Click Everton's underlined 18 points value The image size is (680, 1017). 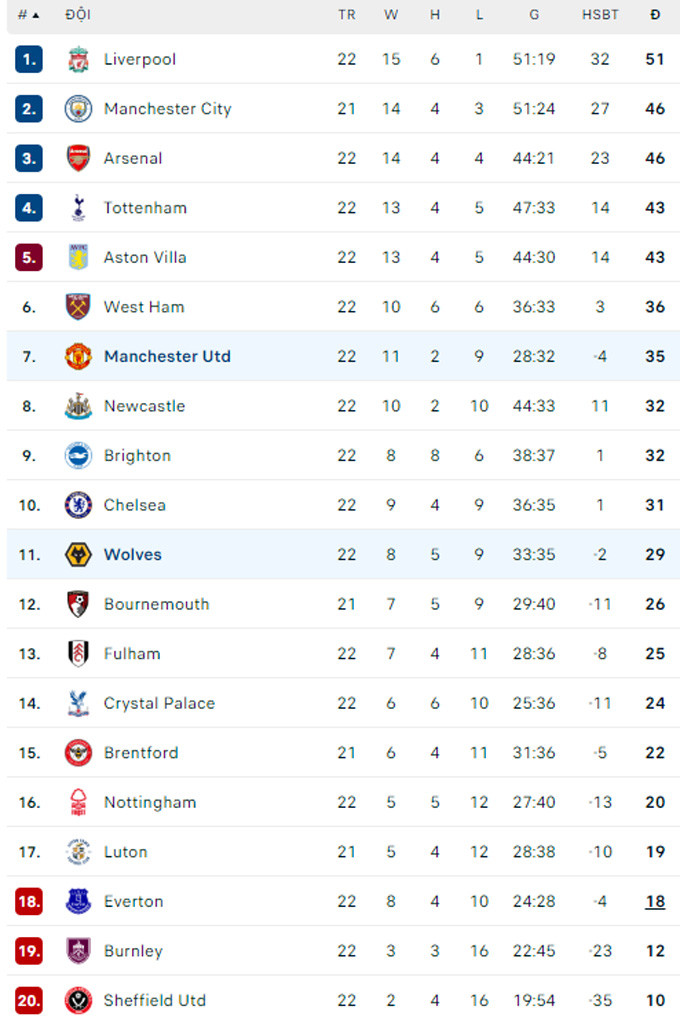point(655,902)
